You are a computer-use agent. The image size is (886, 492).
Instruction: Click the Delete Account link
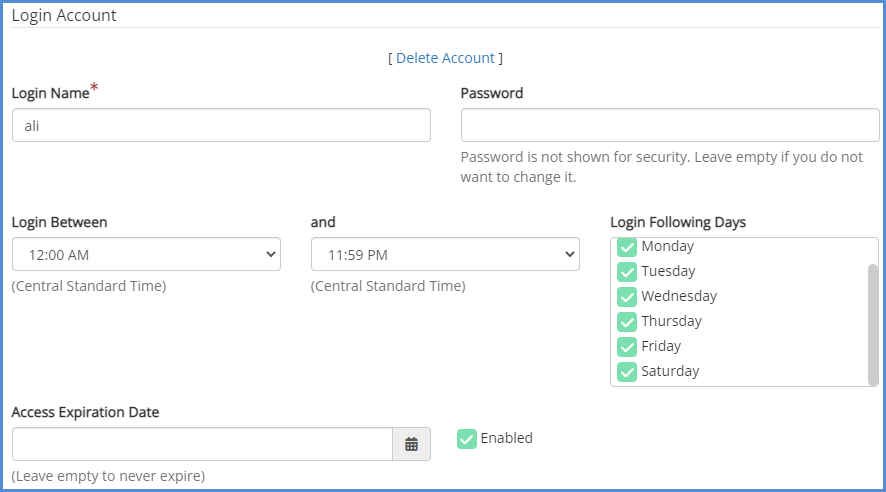coord(445,58)
